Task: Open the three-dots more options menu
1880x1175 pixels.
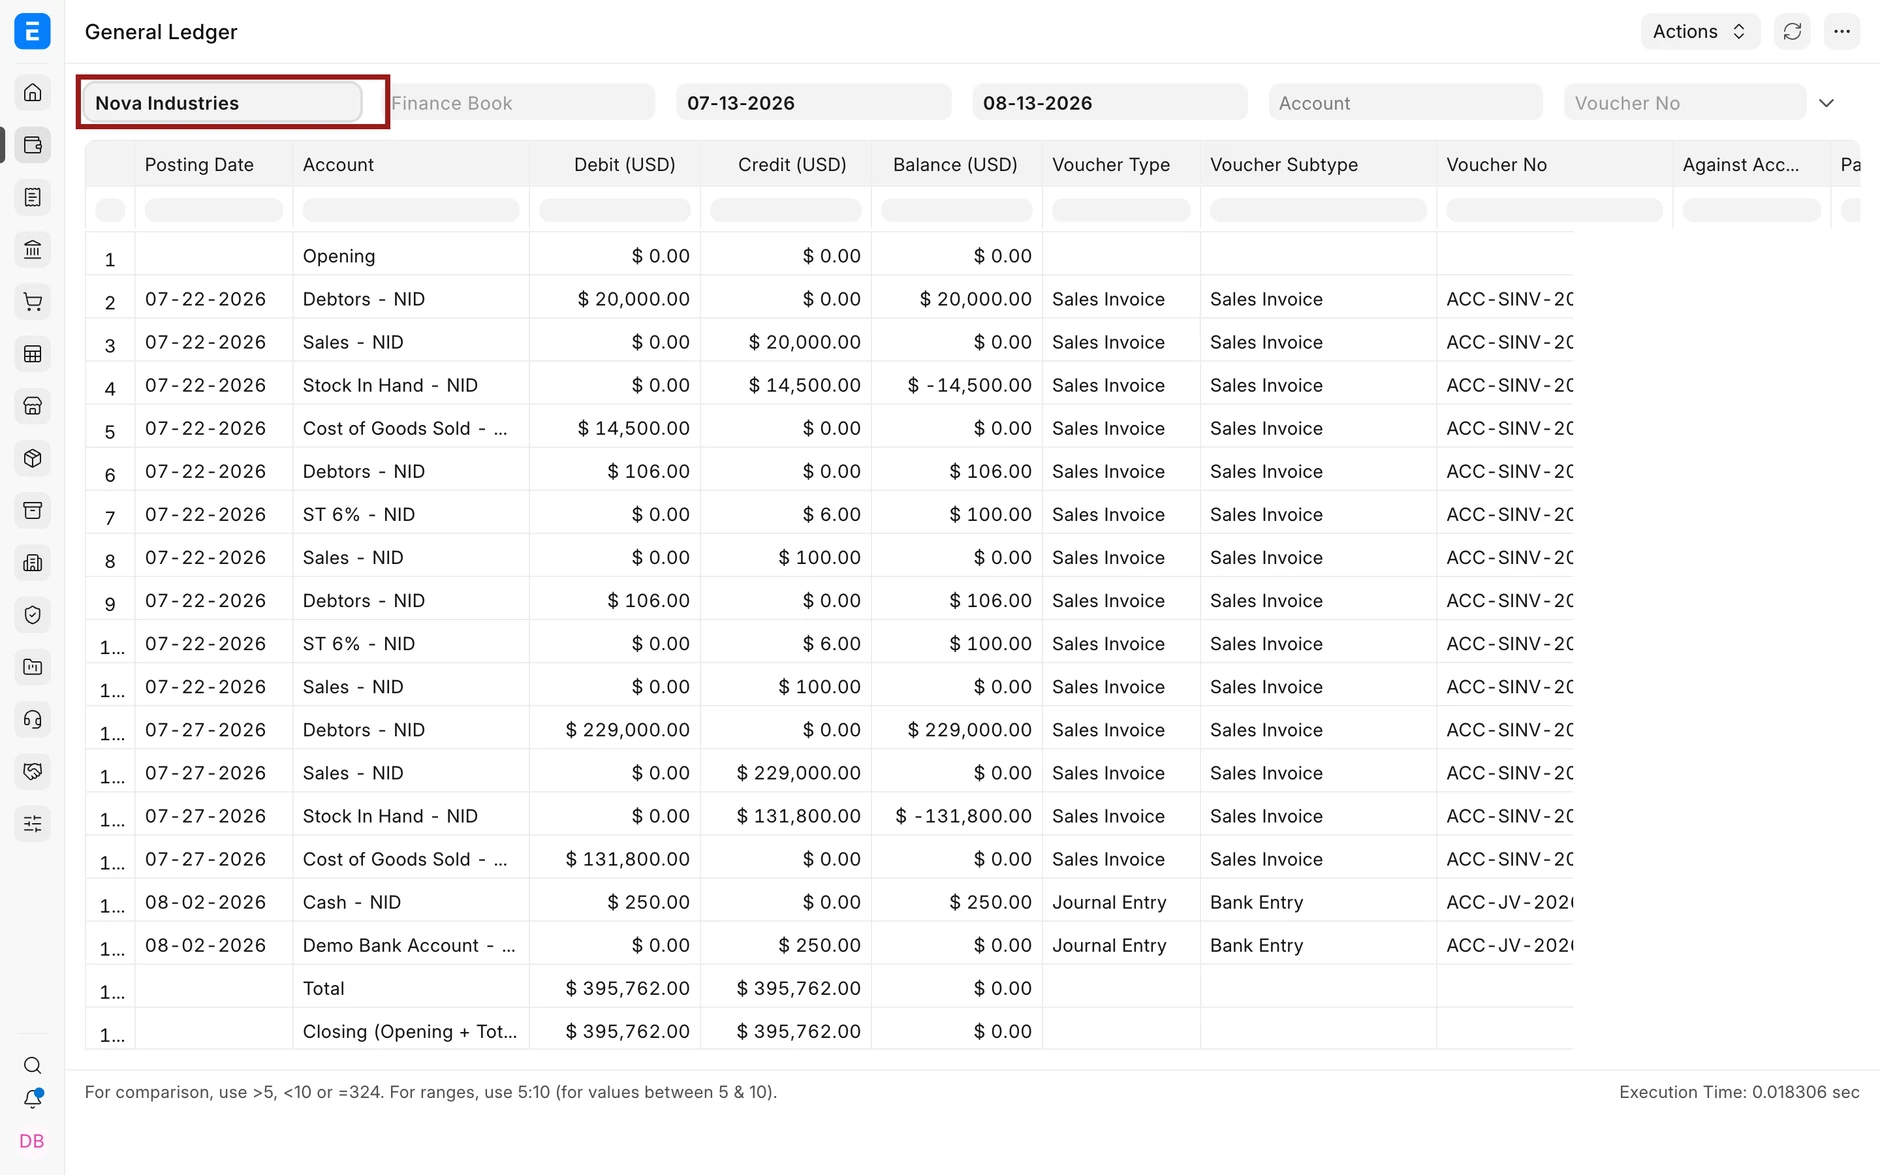Action: click(x=1842, y=32)
